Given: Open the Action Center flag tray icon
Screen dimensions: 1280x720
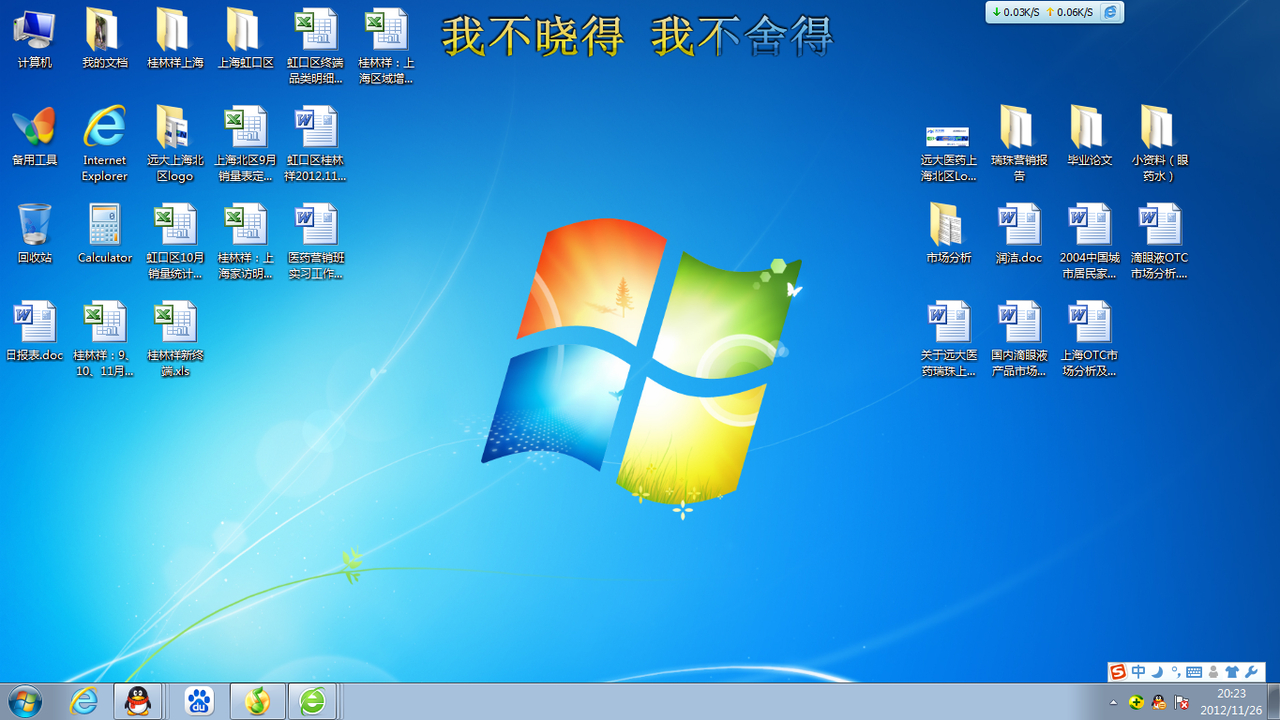Looking at the screenshot, I should coord(1182,702).
